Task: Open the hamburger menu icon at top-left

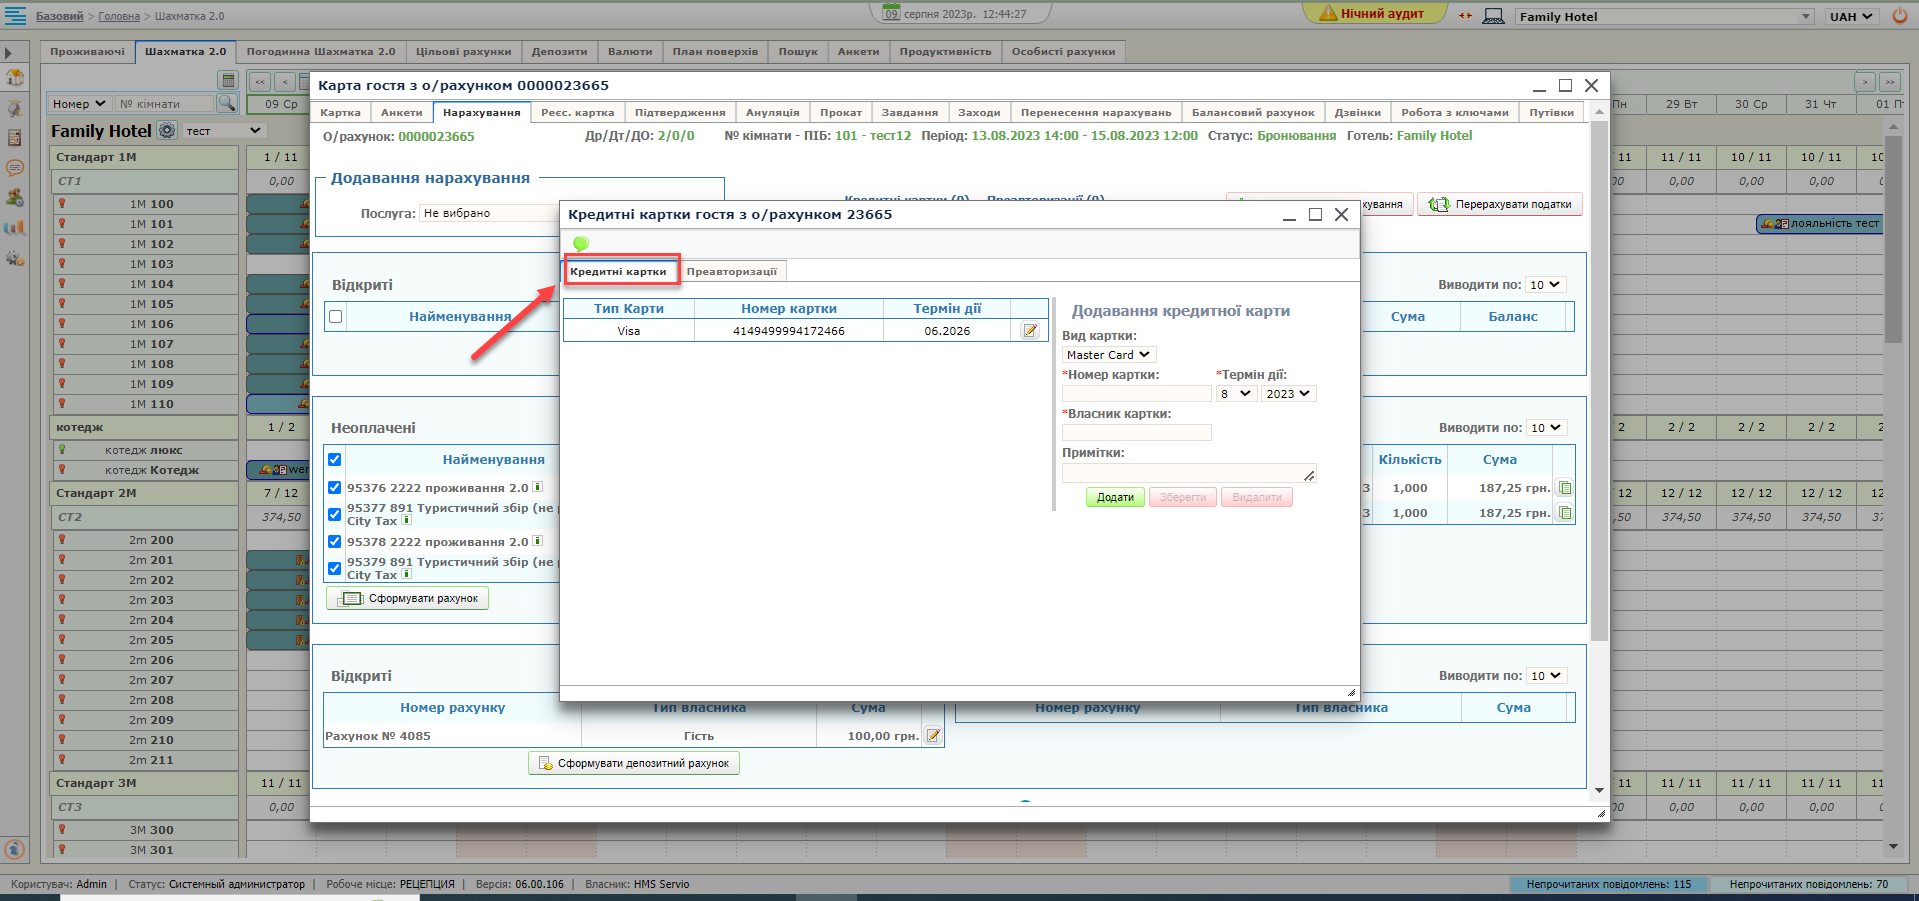Action: tap(16, 15)
